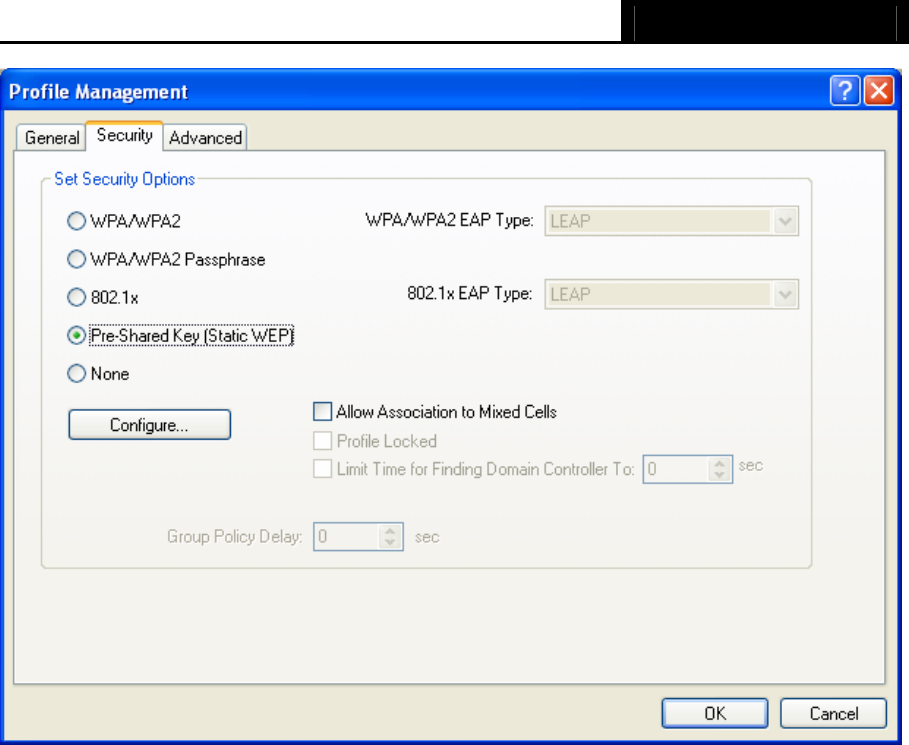
Task: Open the Advanced tab
Action: click(206, 138)
